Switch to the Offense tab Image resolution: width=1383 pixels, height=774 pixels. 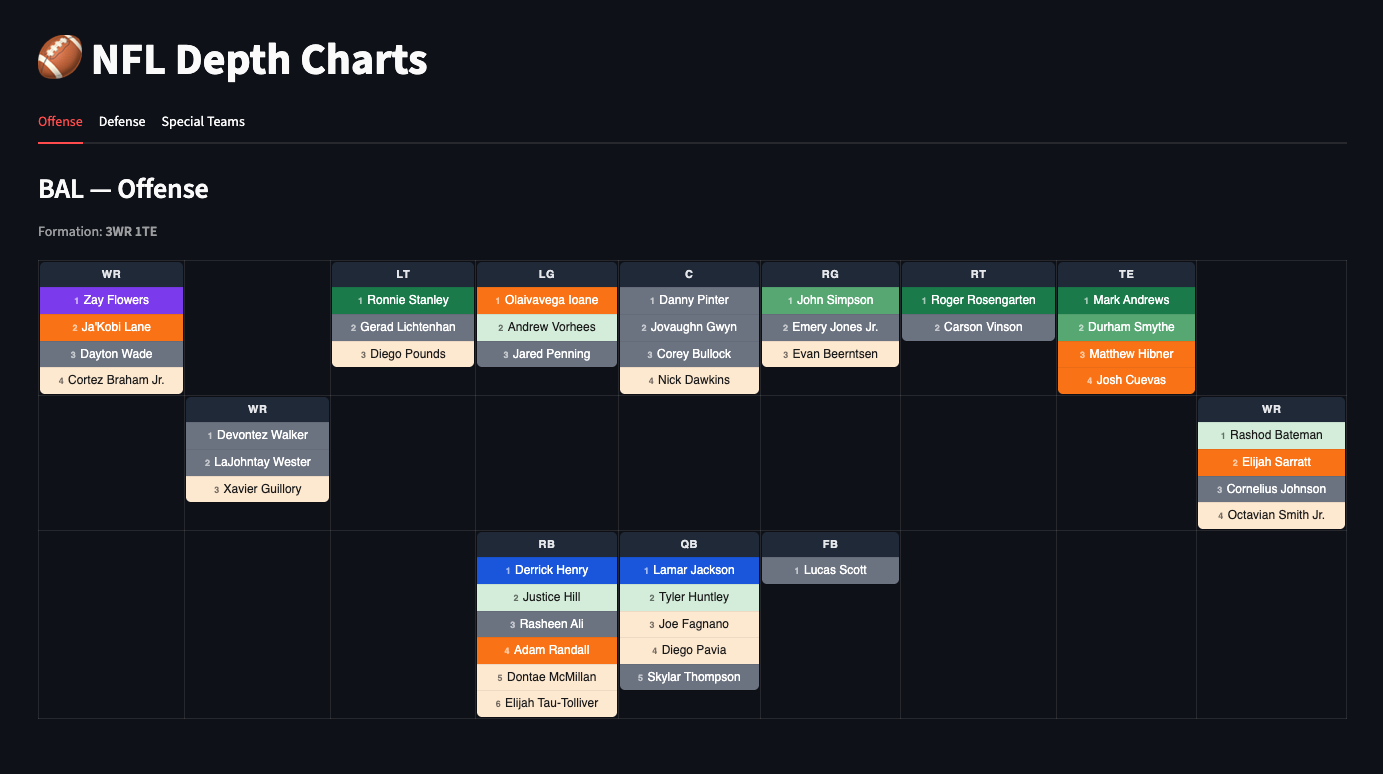[x=60, y=122]
